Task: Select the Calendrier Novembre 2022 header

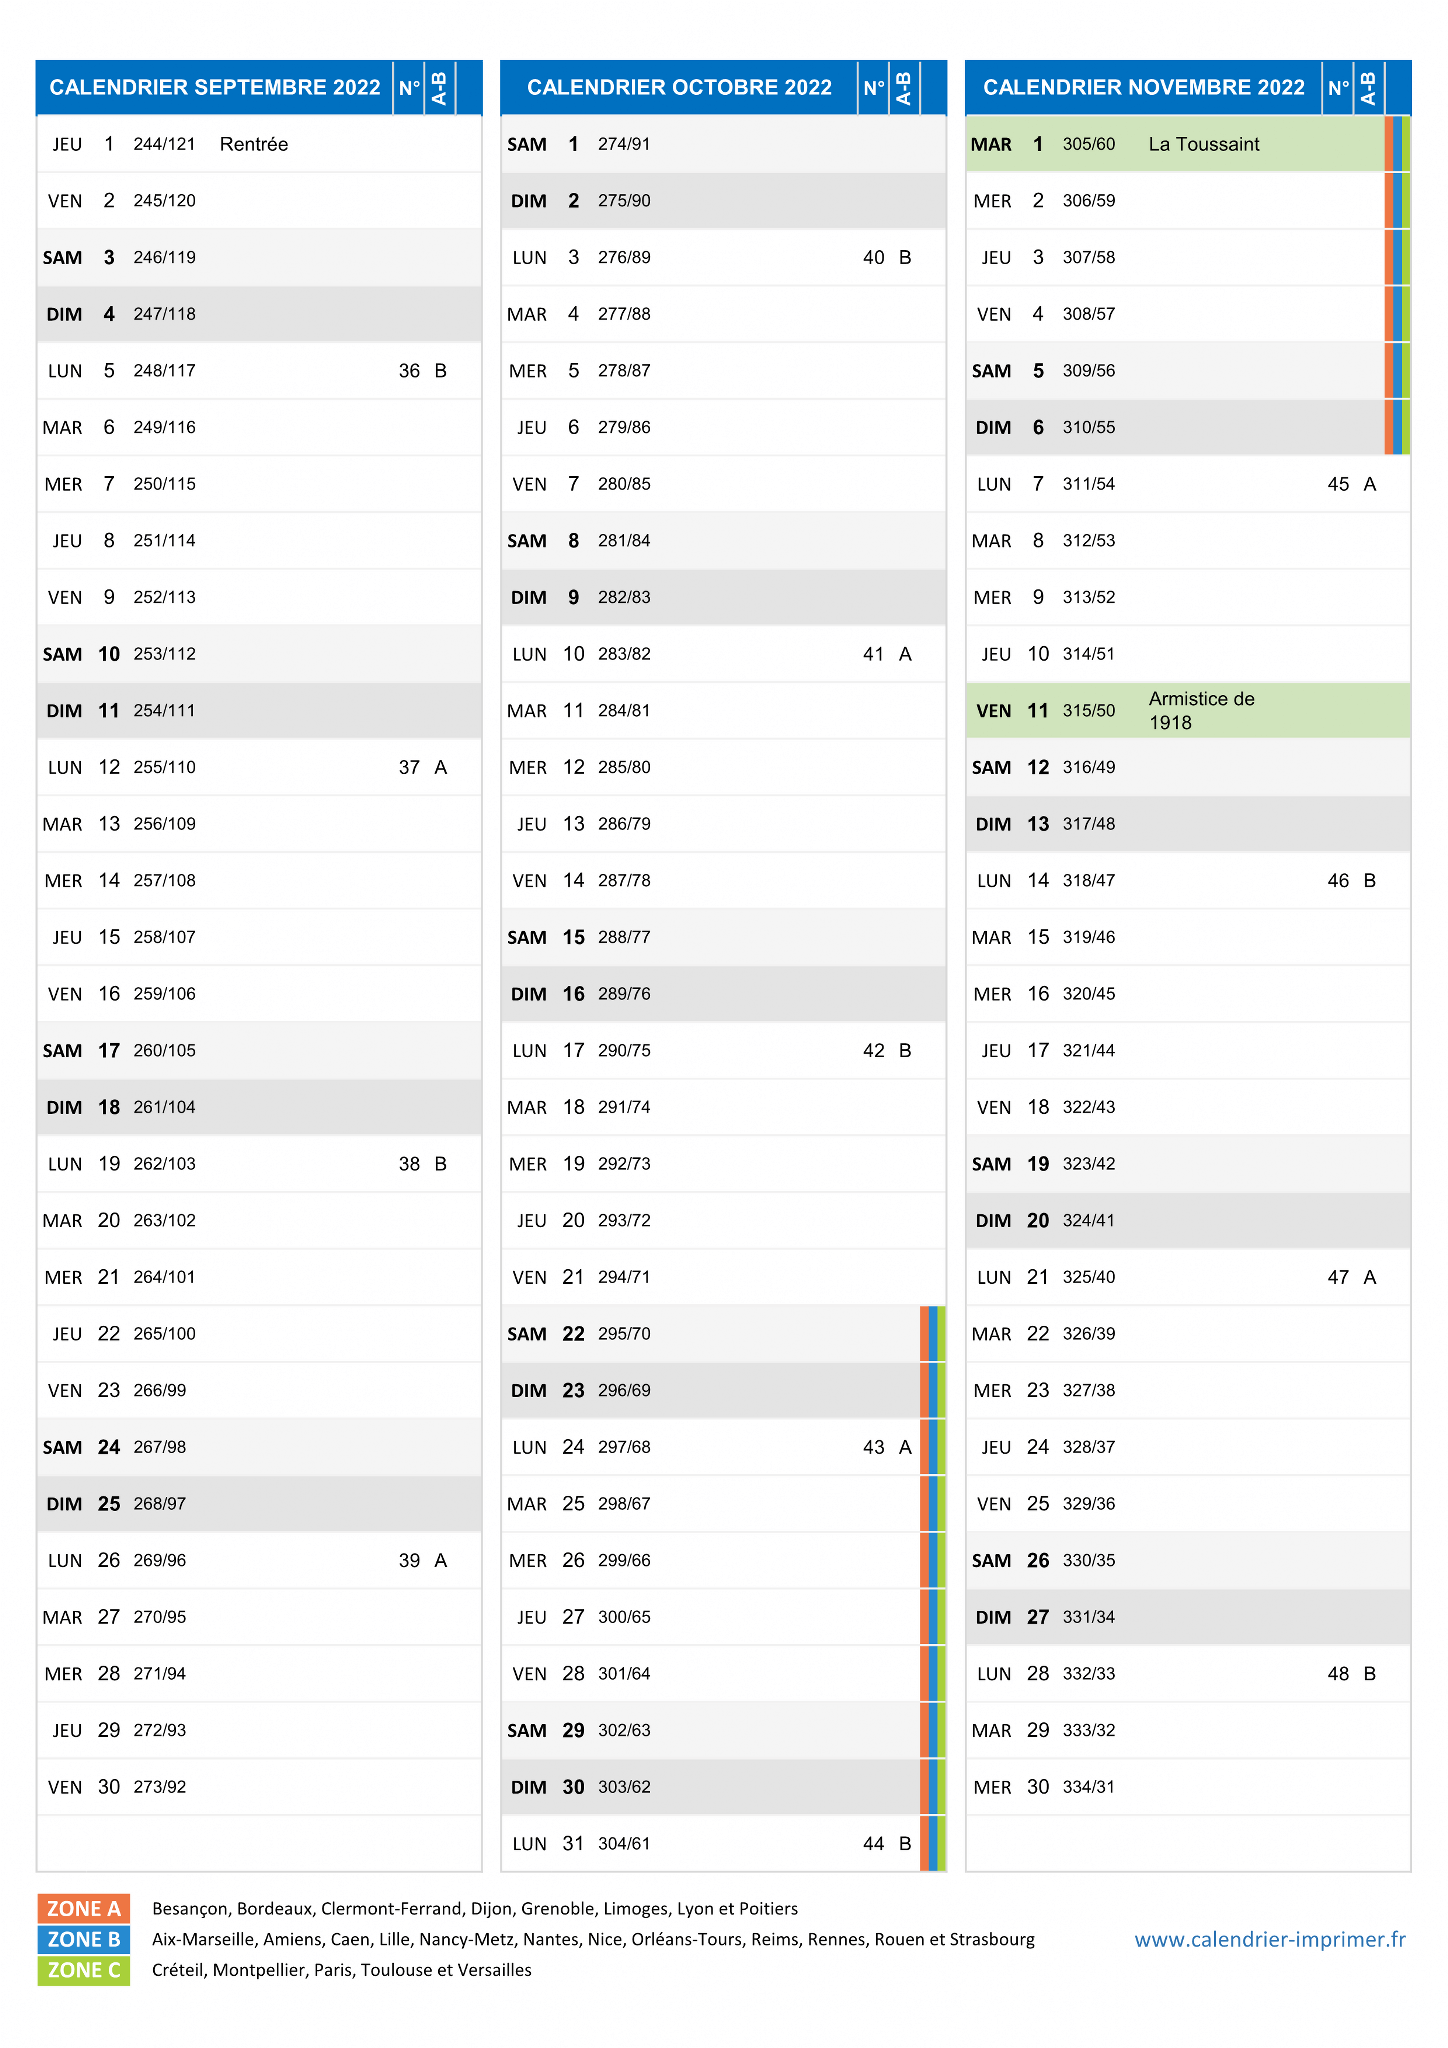Action: tap(1143, 88)
